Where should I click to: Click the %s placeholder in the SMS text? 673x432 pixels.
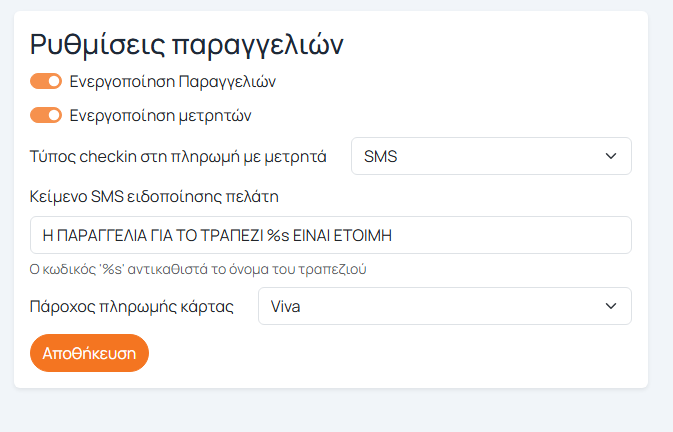tap(277, 235)
